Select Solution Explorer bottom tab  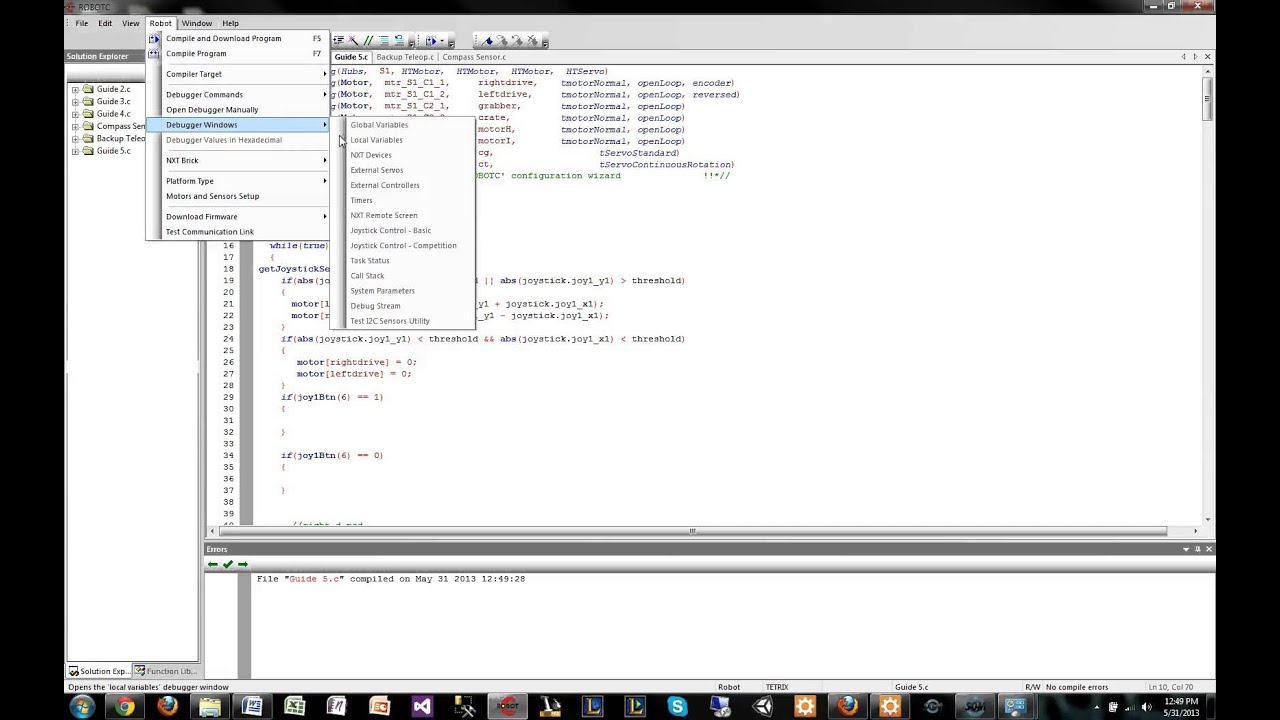(x=98, y=671)
